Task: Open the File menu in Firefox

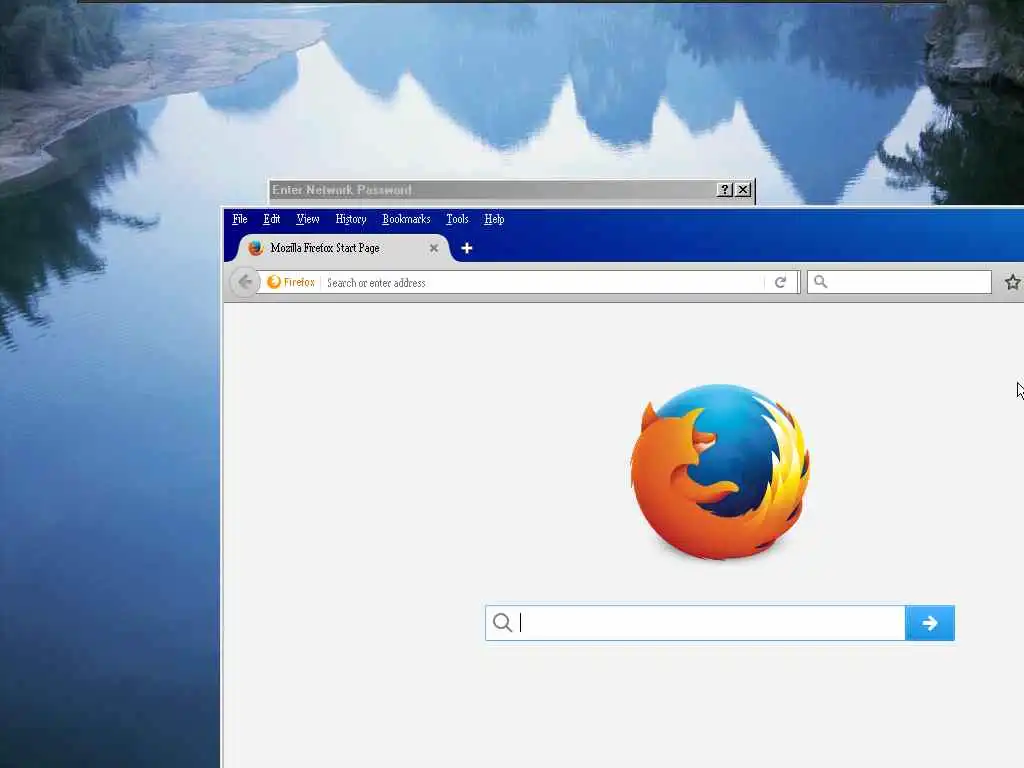Action: tap(240, 219)
